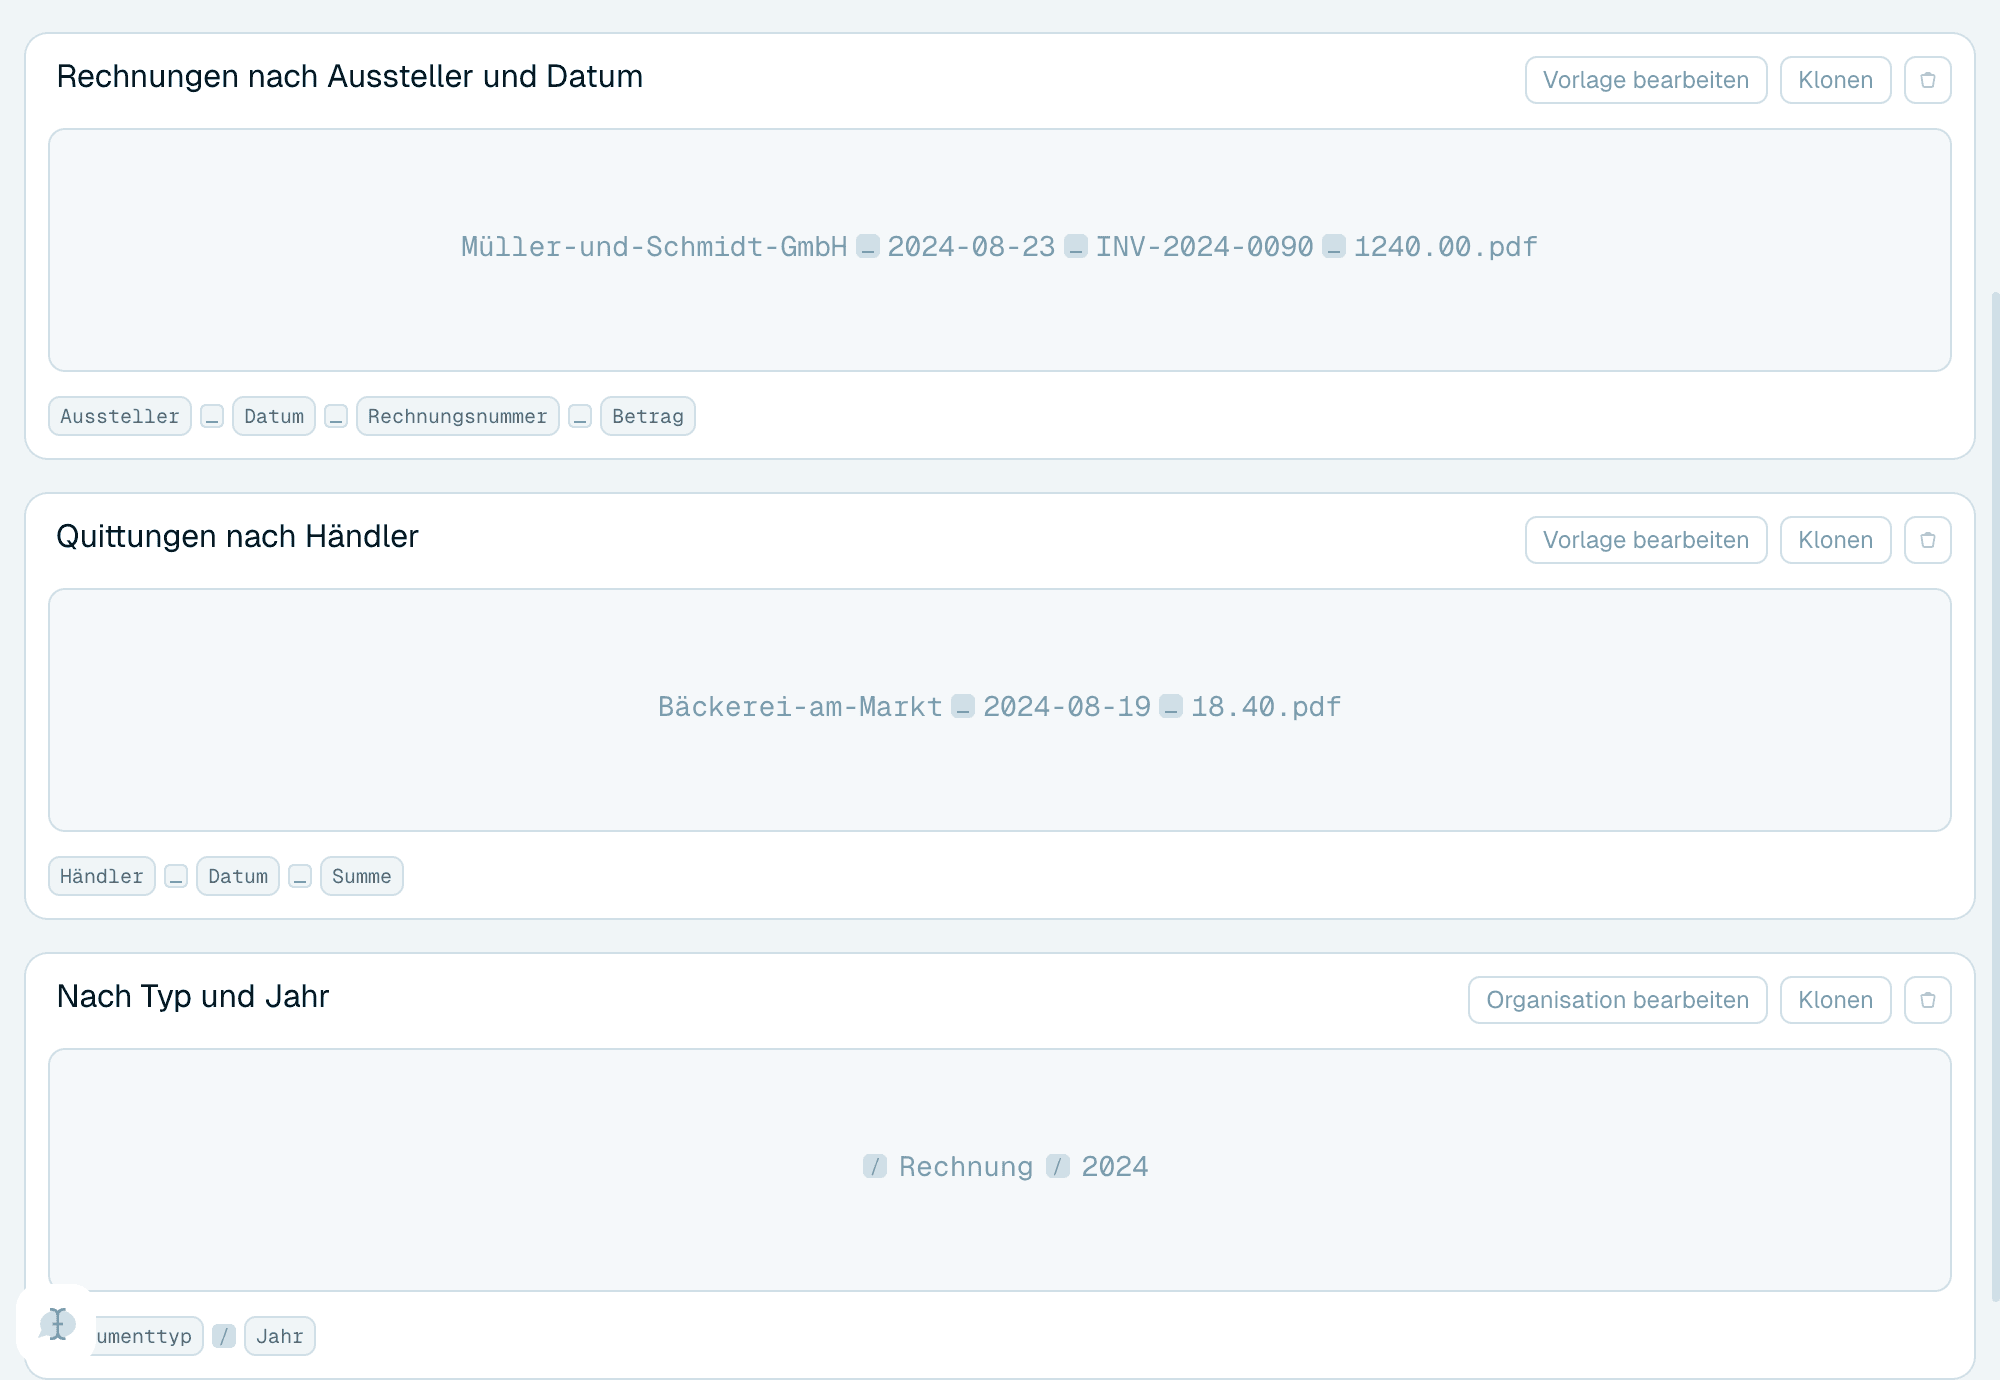Delete the Quittungen nach Händler template
Viewport: 2000px width, 1380px height.
pos(1927,540)
